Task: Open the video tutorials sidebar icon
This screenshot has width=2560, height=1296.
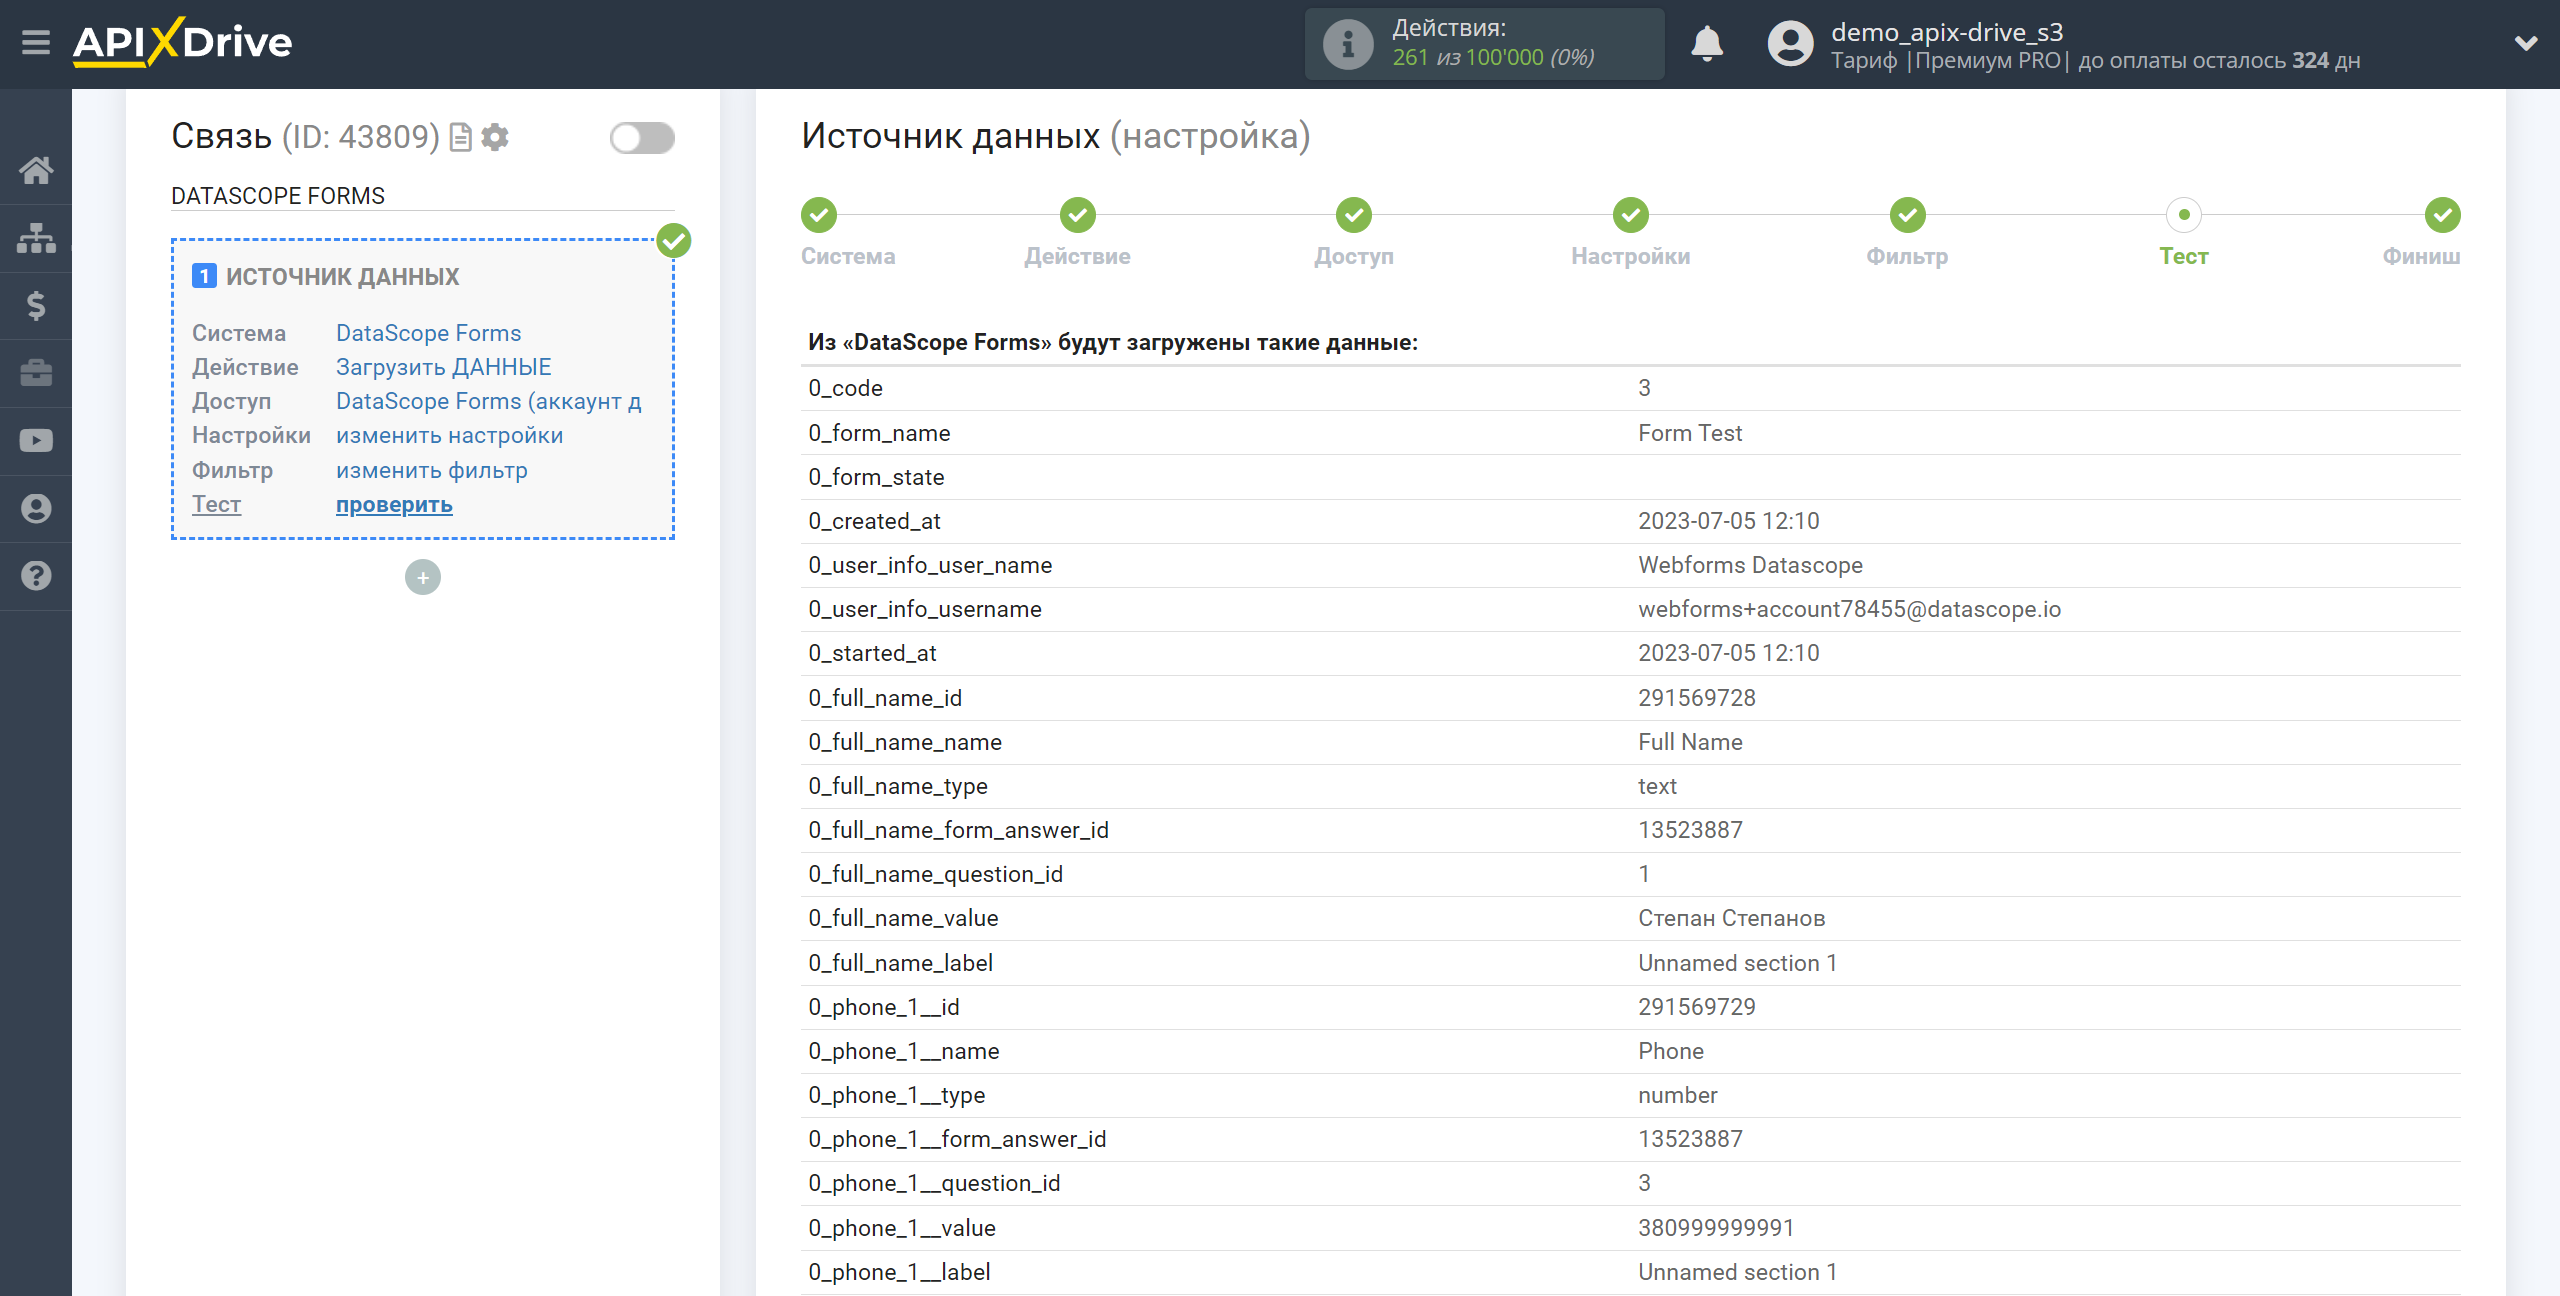Action: point(36,441)
